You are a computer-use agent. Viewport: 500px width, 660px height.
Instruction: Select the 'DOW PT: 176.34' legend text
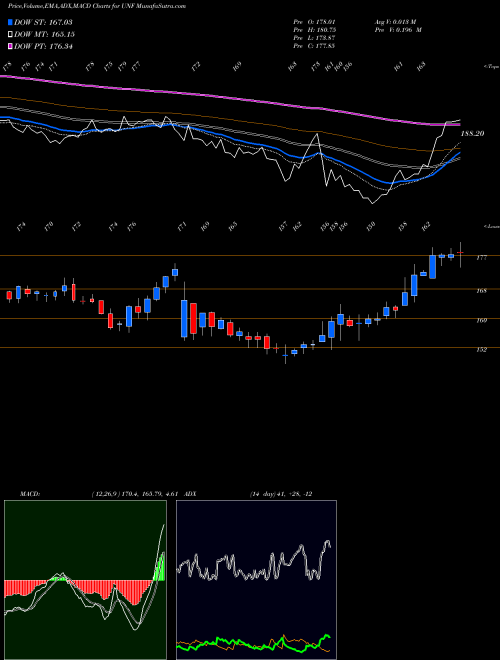43,46
